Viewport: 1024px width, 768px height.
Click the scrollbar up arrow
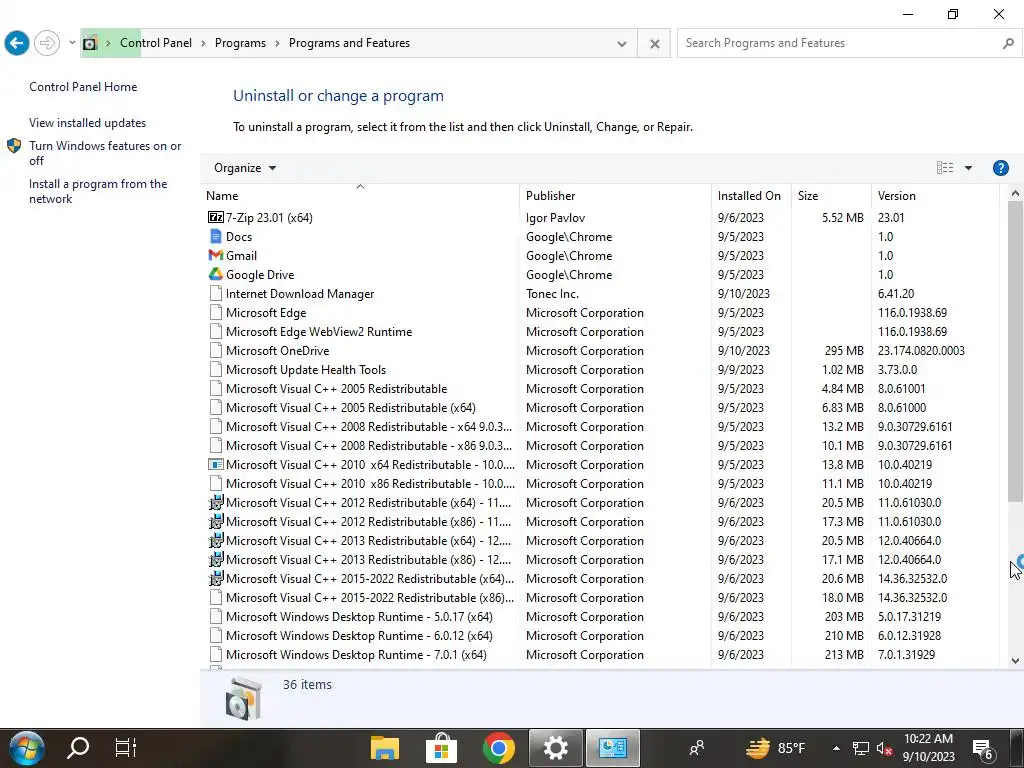[1015, 193]
